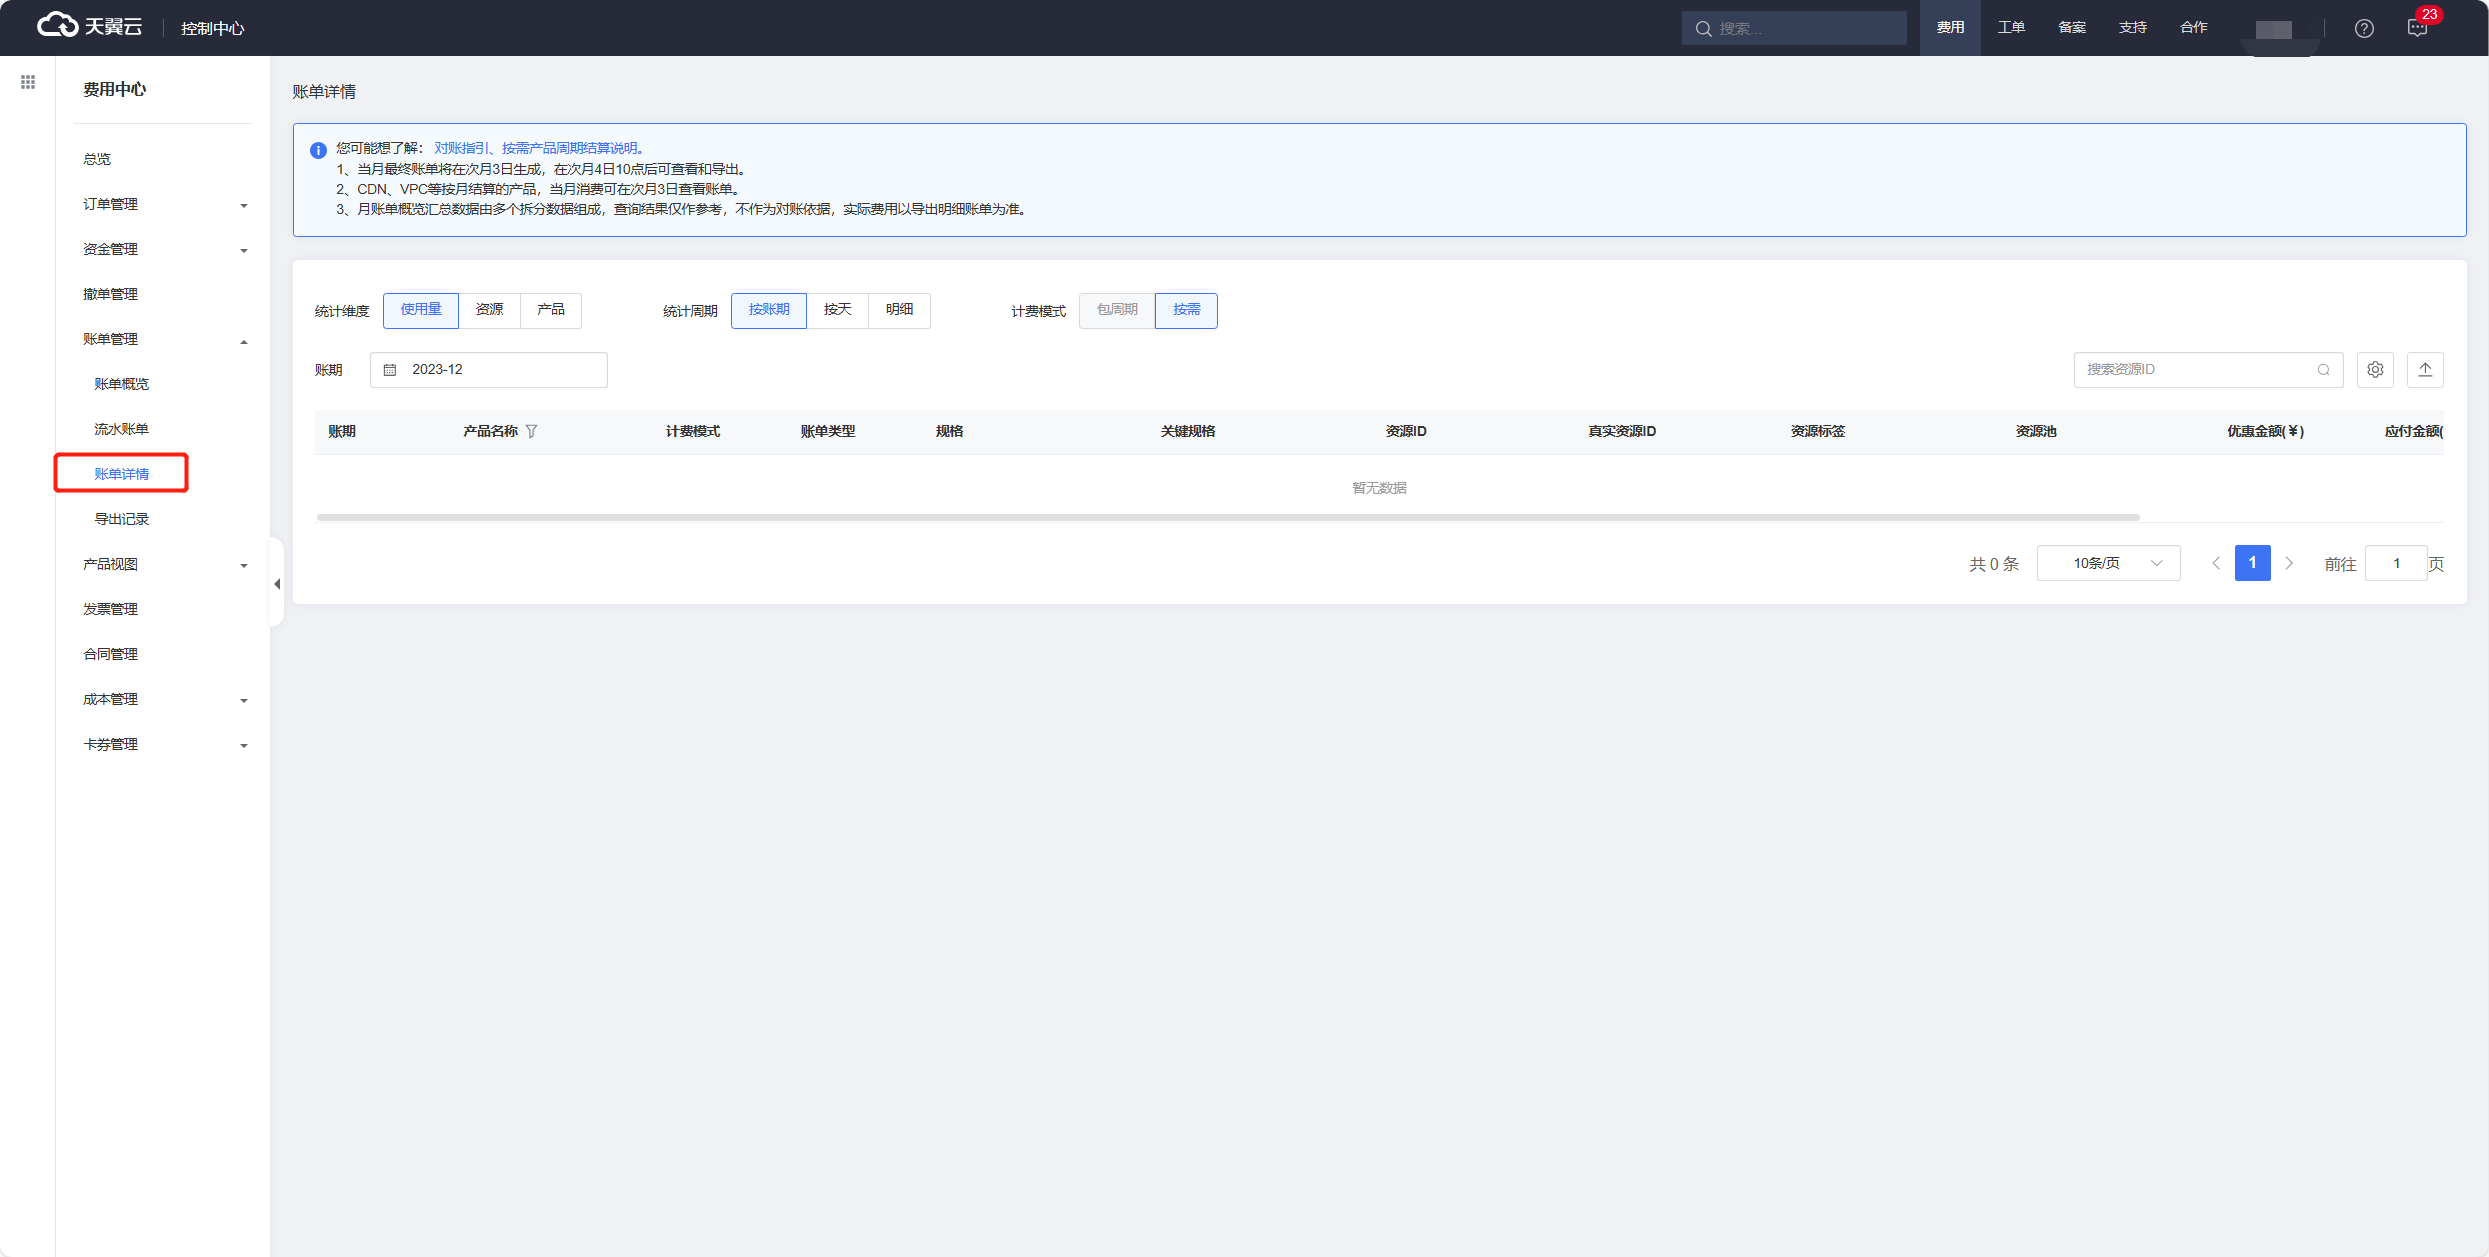2489x1257 pixels.
Task: Open the 对账指引 link
Action: 460,148
